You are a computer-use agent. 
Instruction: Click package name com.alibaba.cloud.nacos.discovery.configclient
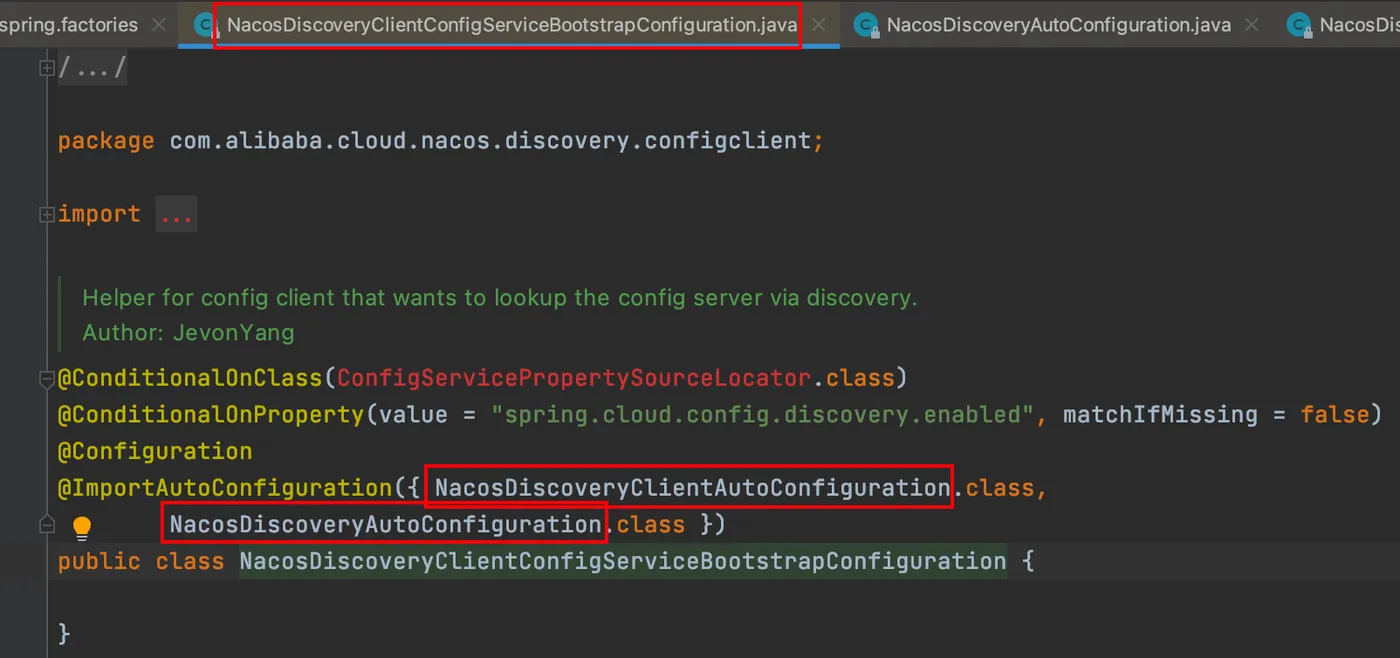click(490, 141)
